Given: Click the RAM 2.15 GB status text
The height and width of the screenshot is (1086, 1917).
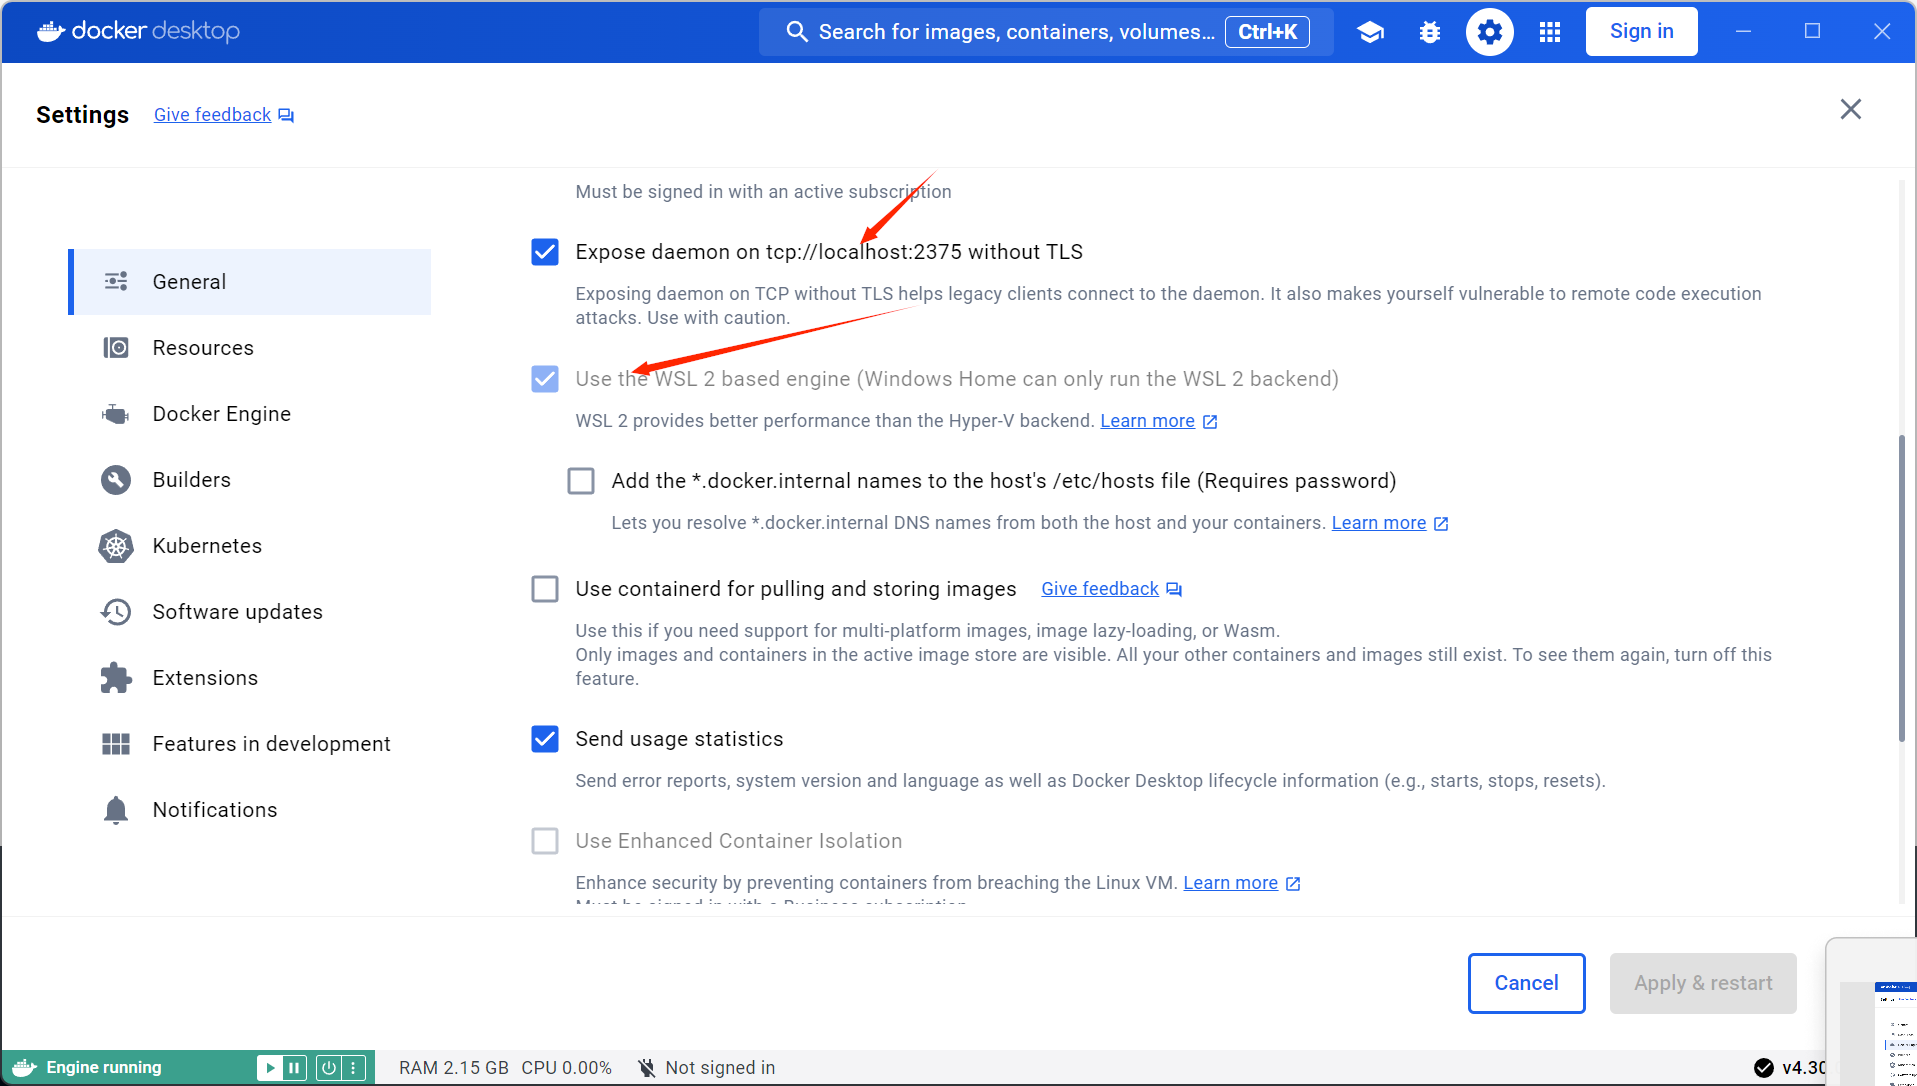Looking at the screenshot, I should (x=454, y=1068).
